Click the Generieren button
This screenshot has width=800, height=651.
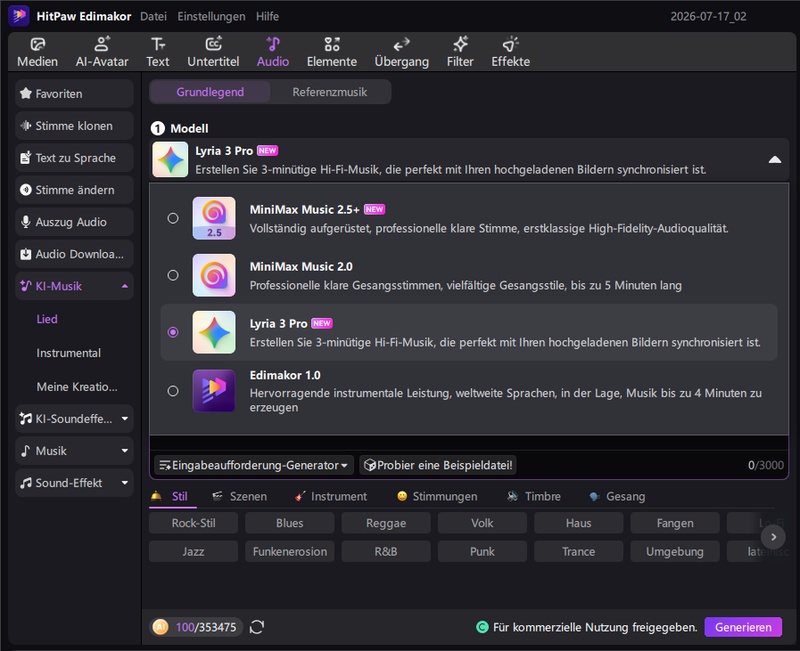click(x=743, y=627)
